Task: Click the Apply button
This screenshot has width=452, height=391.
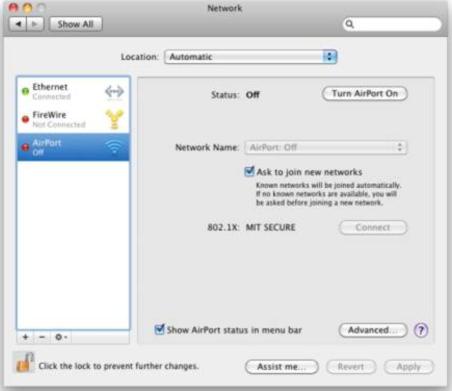Action: [409, 367]
